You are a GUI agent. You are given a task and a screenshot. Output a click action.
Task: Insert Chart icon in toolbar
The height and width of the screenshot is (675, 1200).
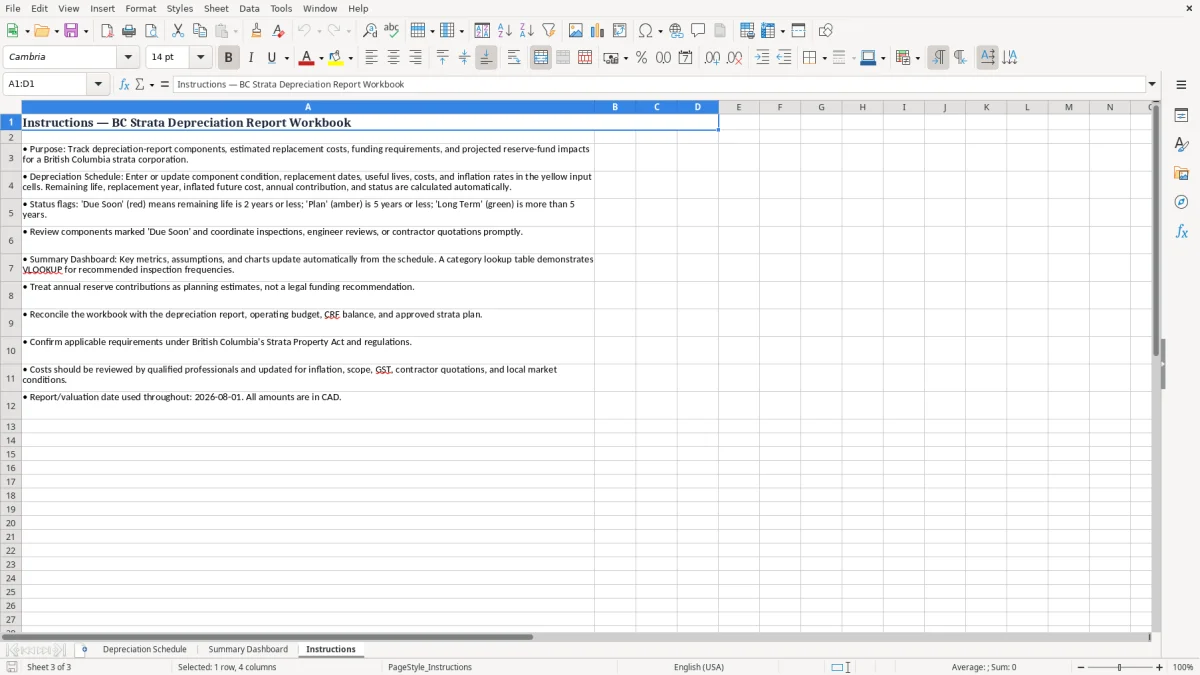click(x=598, y=31)
